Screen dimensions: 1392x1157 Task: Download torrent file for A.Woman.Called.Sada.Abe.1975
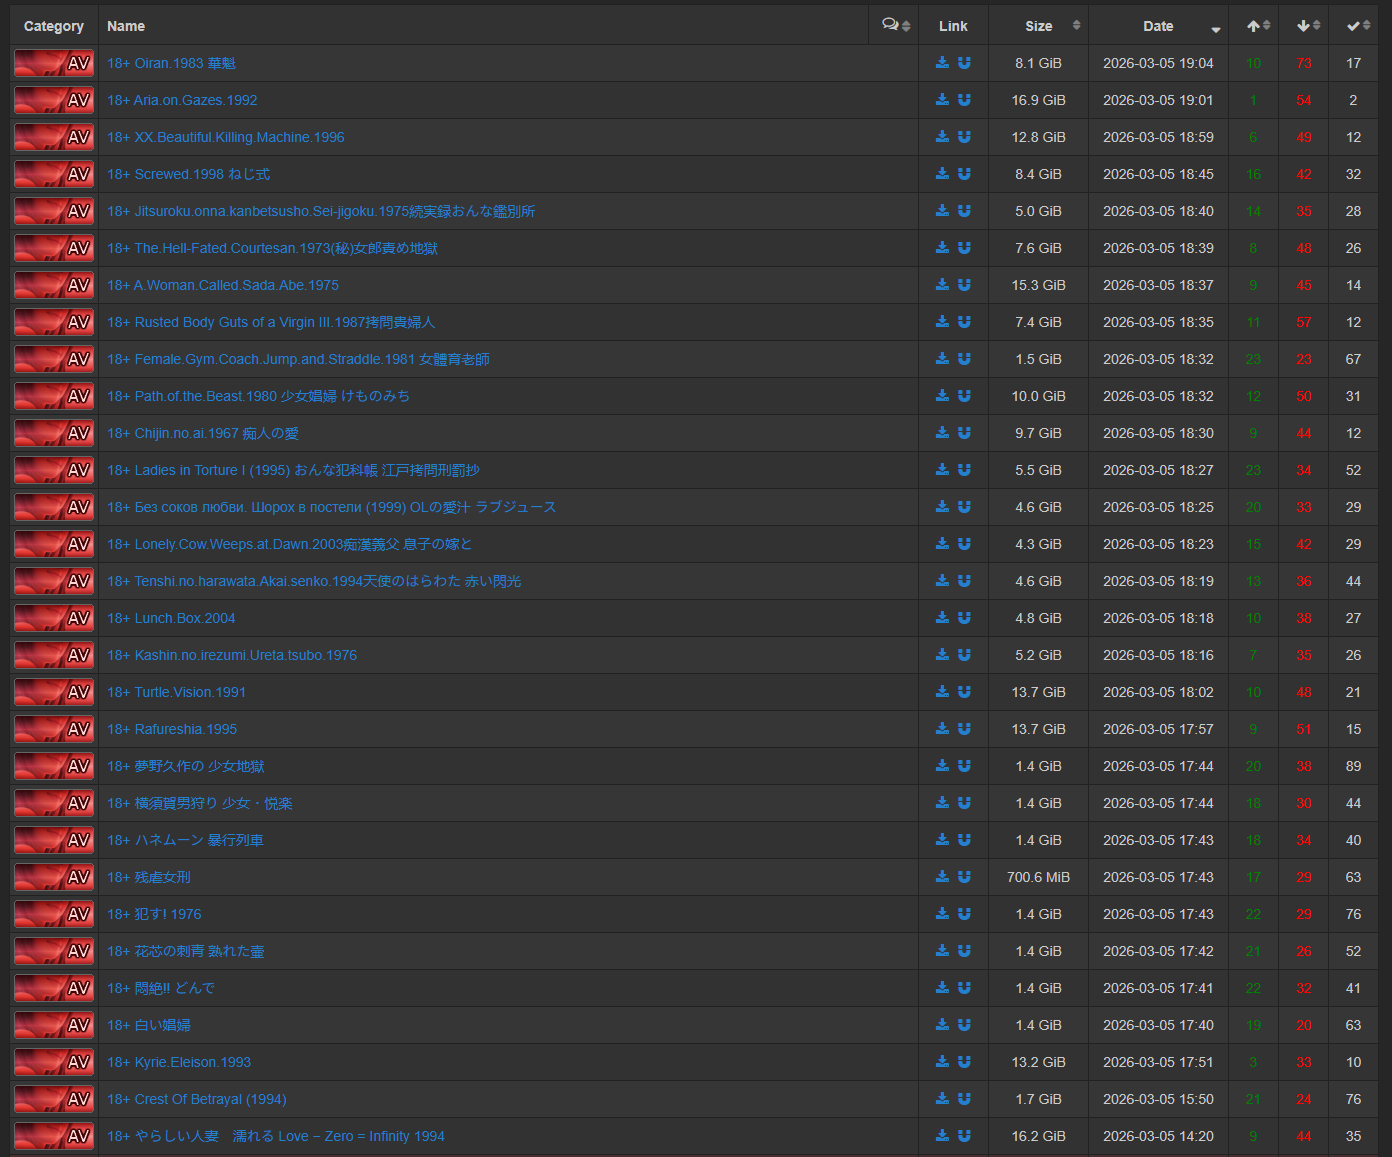coord(942,285)
